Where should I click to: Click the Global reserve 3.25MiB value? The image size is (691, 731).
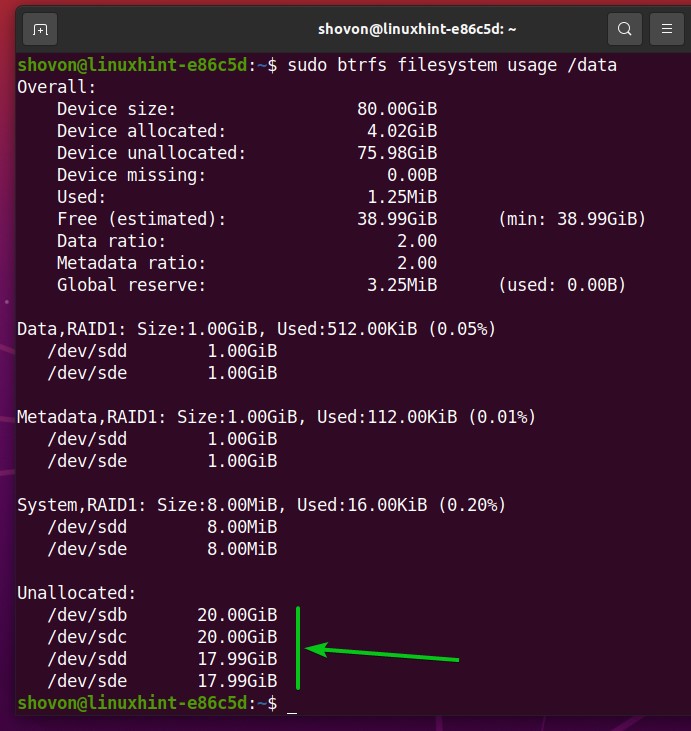(396, 285)
